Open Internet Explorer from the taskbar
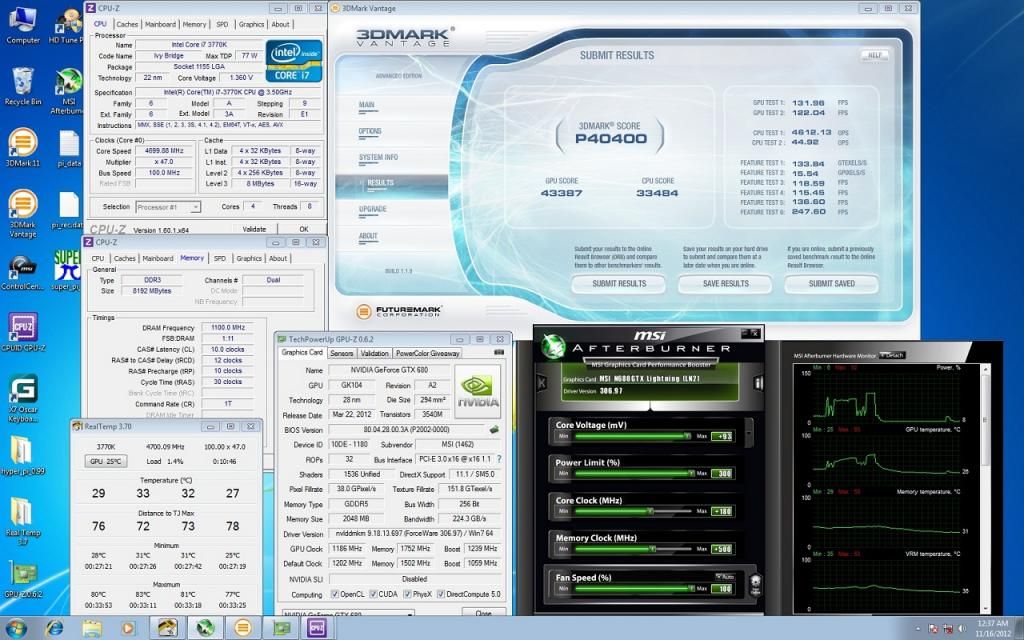1024x640 pixels. pyautogui.click(x=54, y=628)
